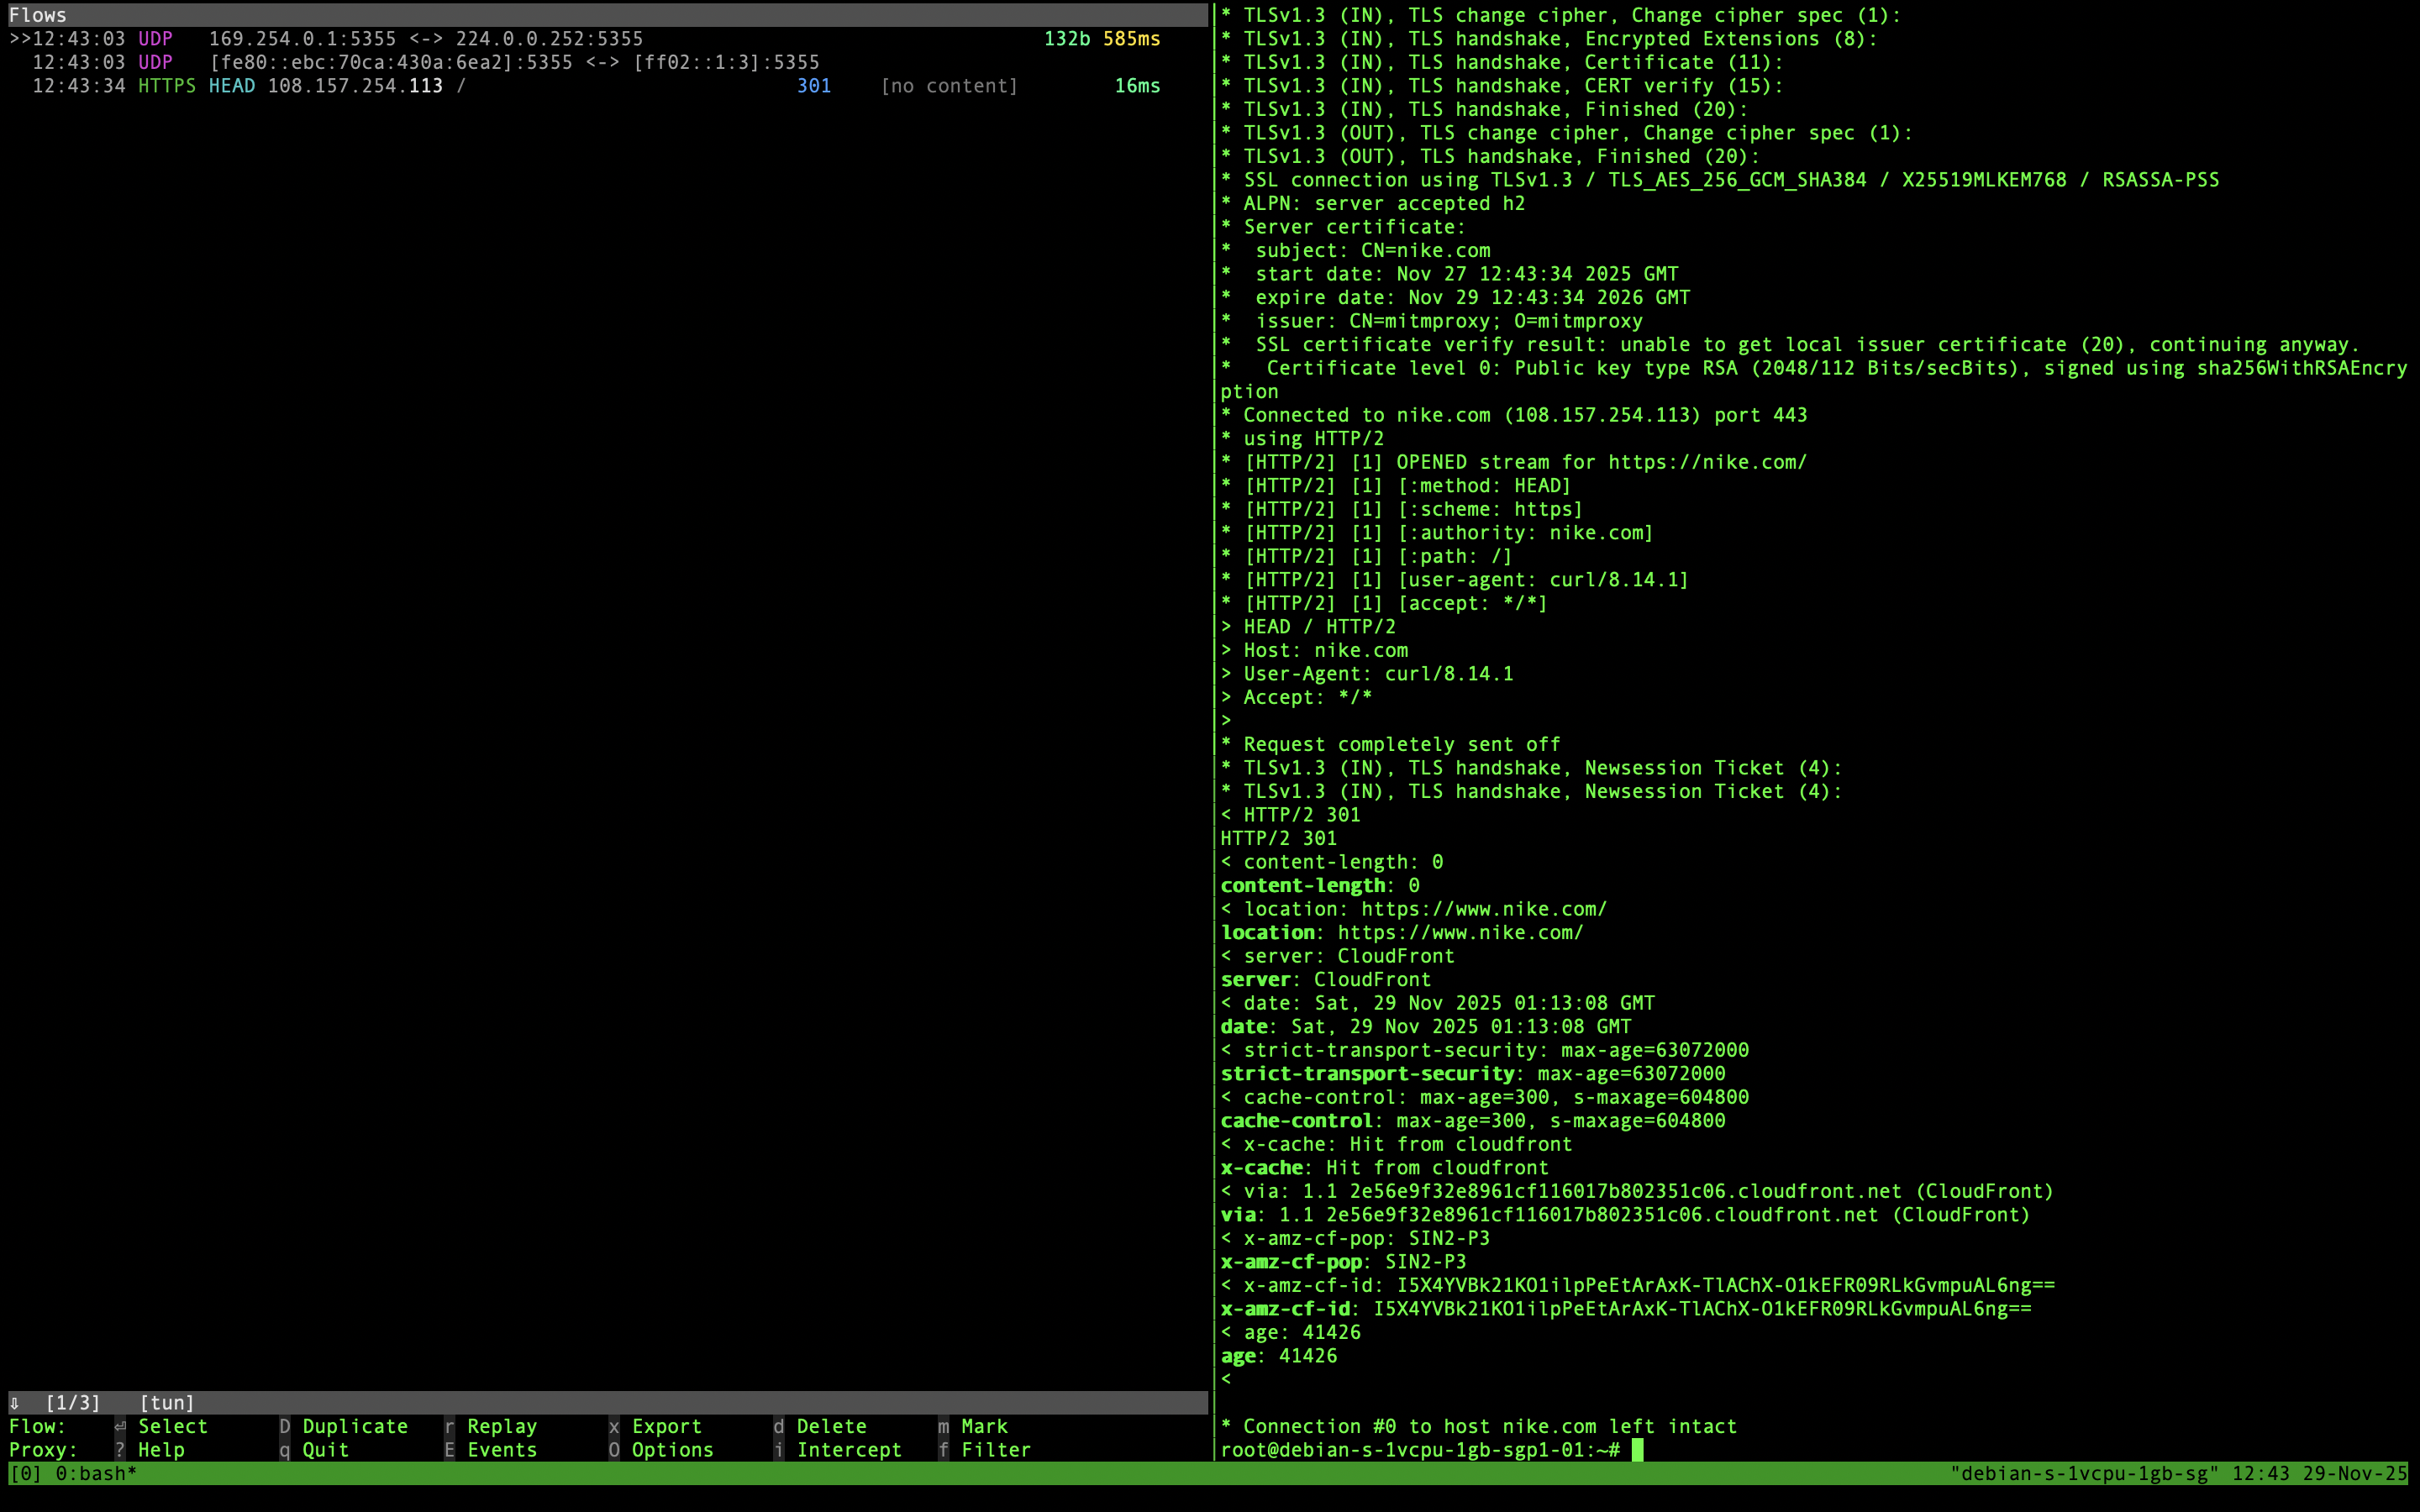Click the question mark key beside Help
This screenshot has height=1512, width=2420.
coord(120,1450)
